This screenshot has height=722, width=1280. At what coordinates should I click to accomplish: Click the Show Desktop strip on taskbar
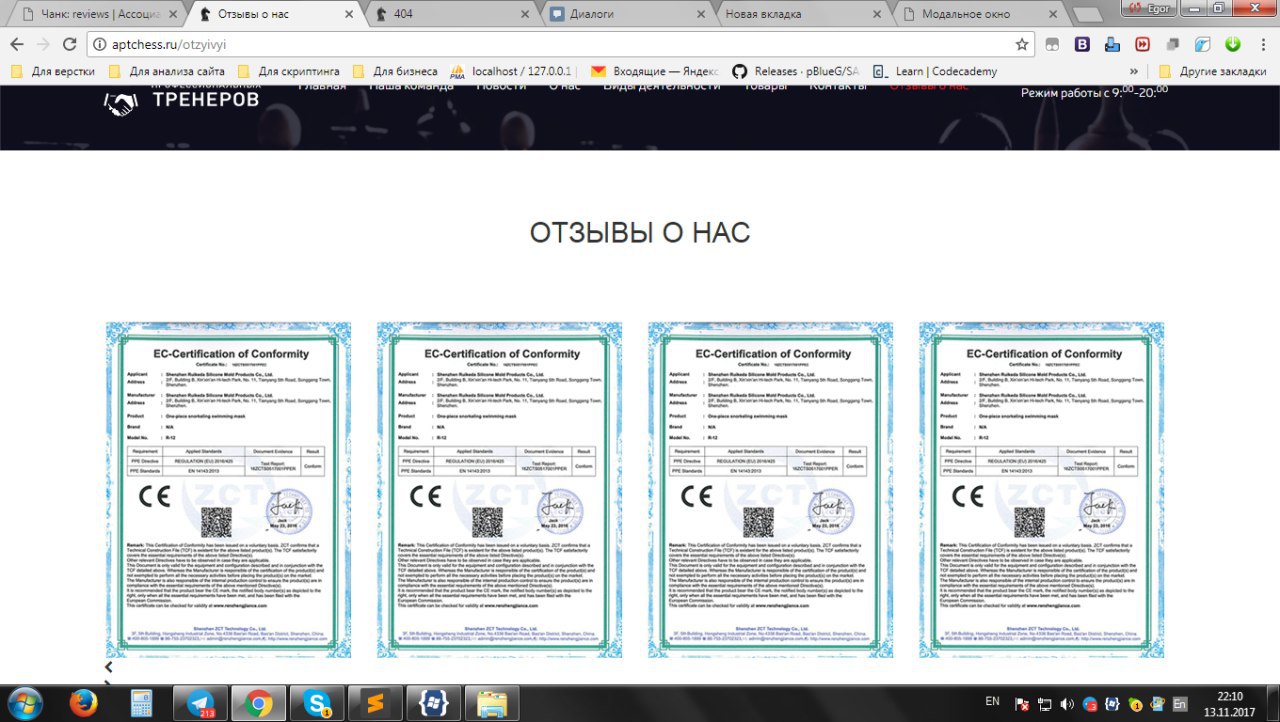coord(1273,704)
